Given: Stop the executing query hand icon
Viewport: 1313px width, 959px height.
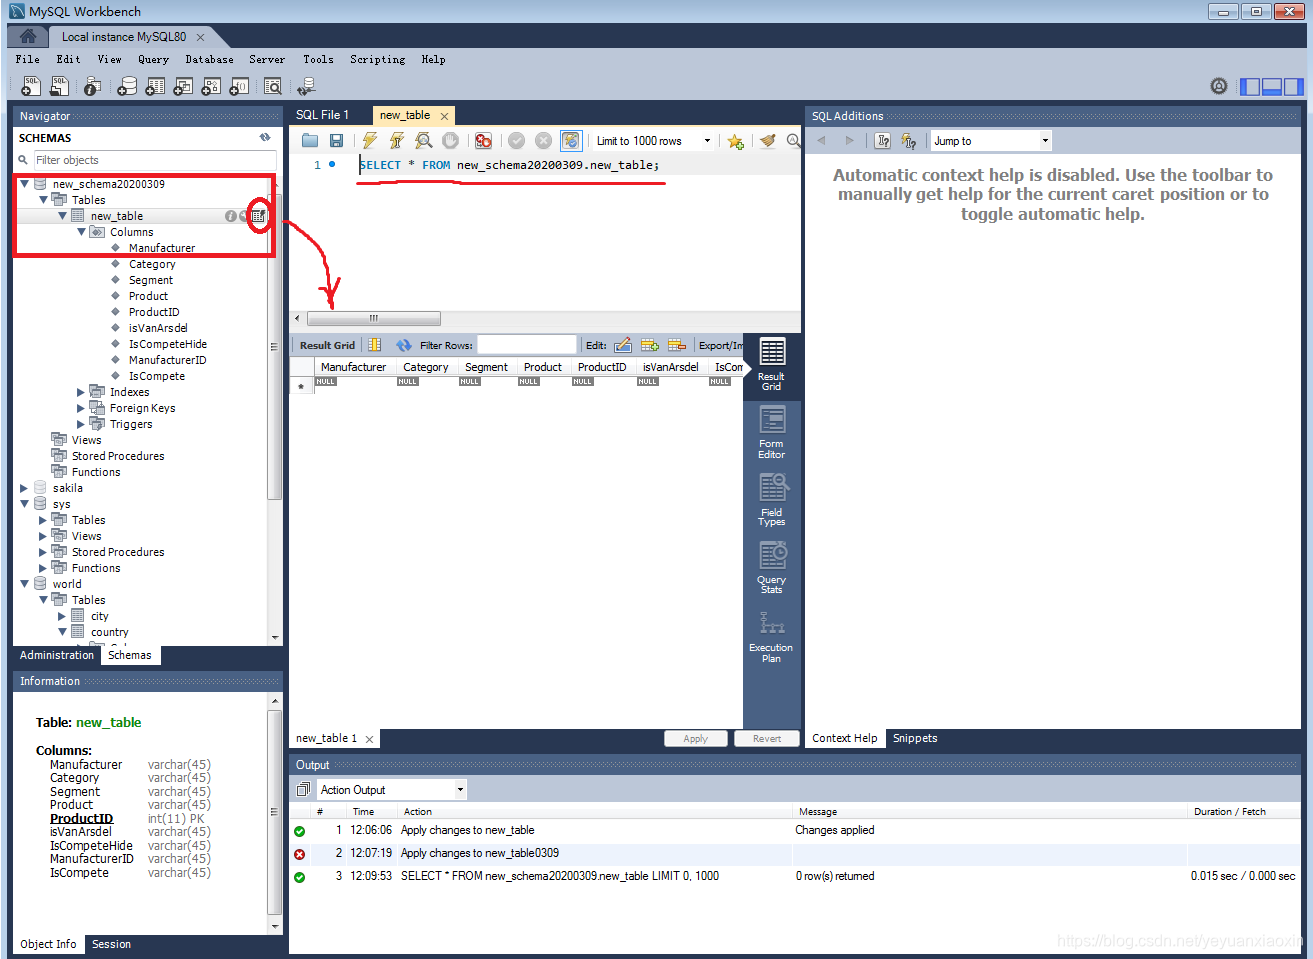Looking at the screenshot, I should (x=451, y=141).
